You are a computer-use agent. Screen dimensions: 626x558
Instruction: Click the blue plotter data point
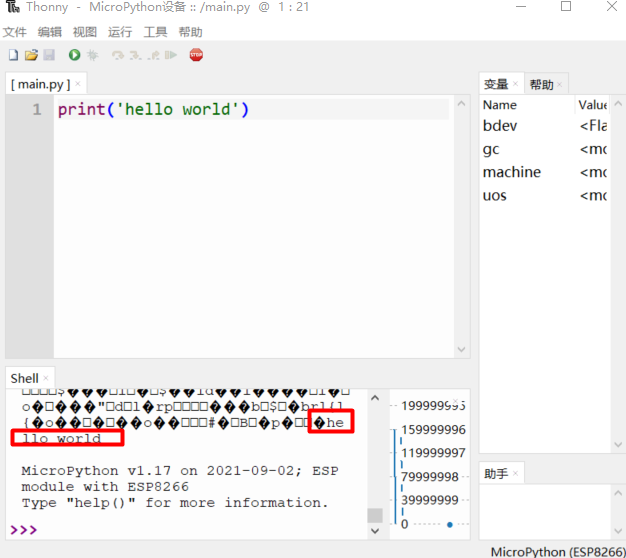(x=450, y=524)
